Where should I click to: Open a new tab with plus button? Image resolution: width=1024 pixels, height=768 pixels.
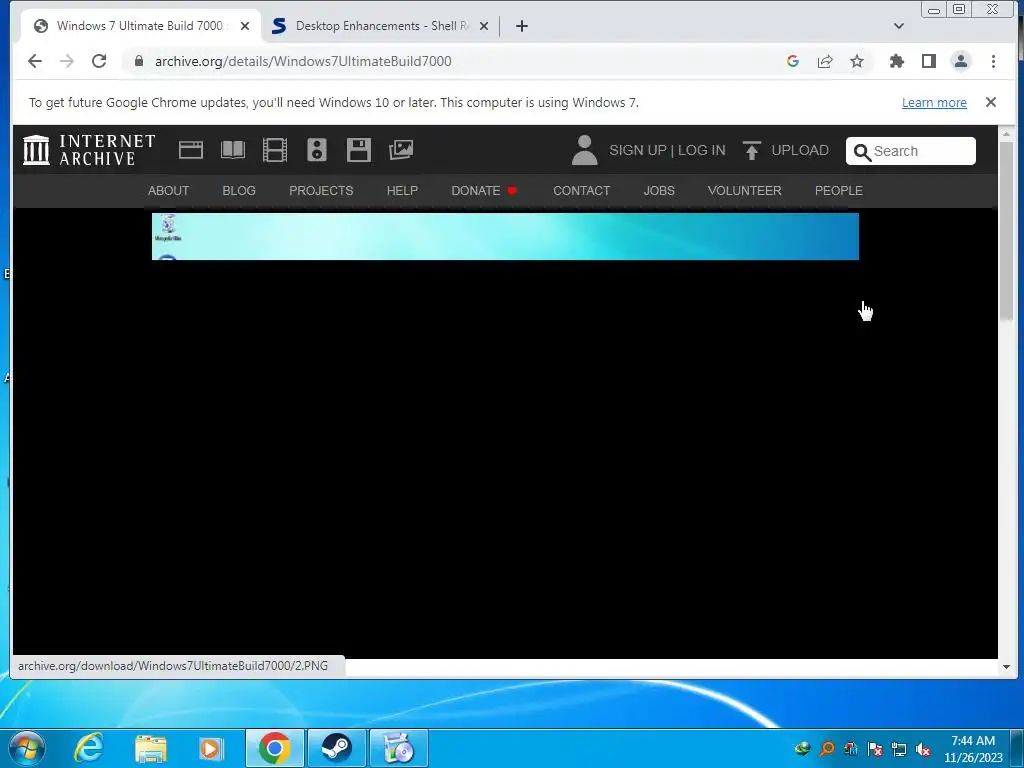click(521, 26)
